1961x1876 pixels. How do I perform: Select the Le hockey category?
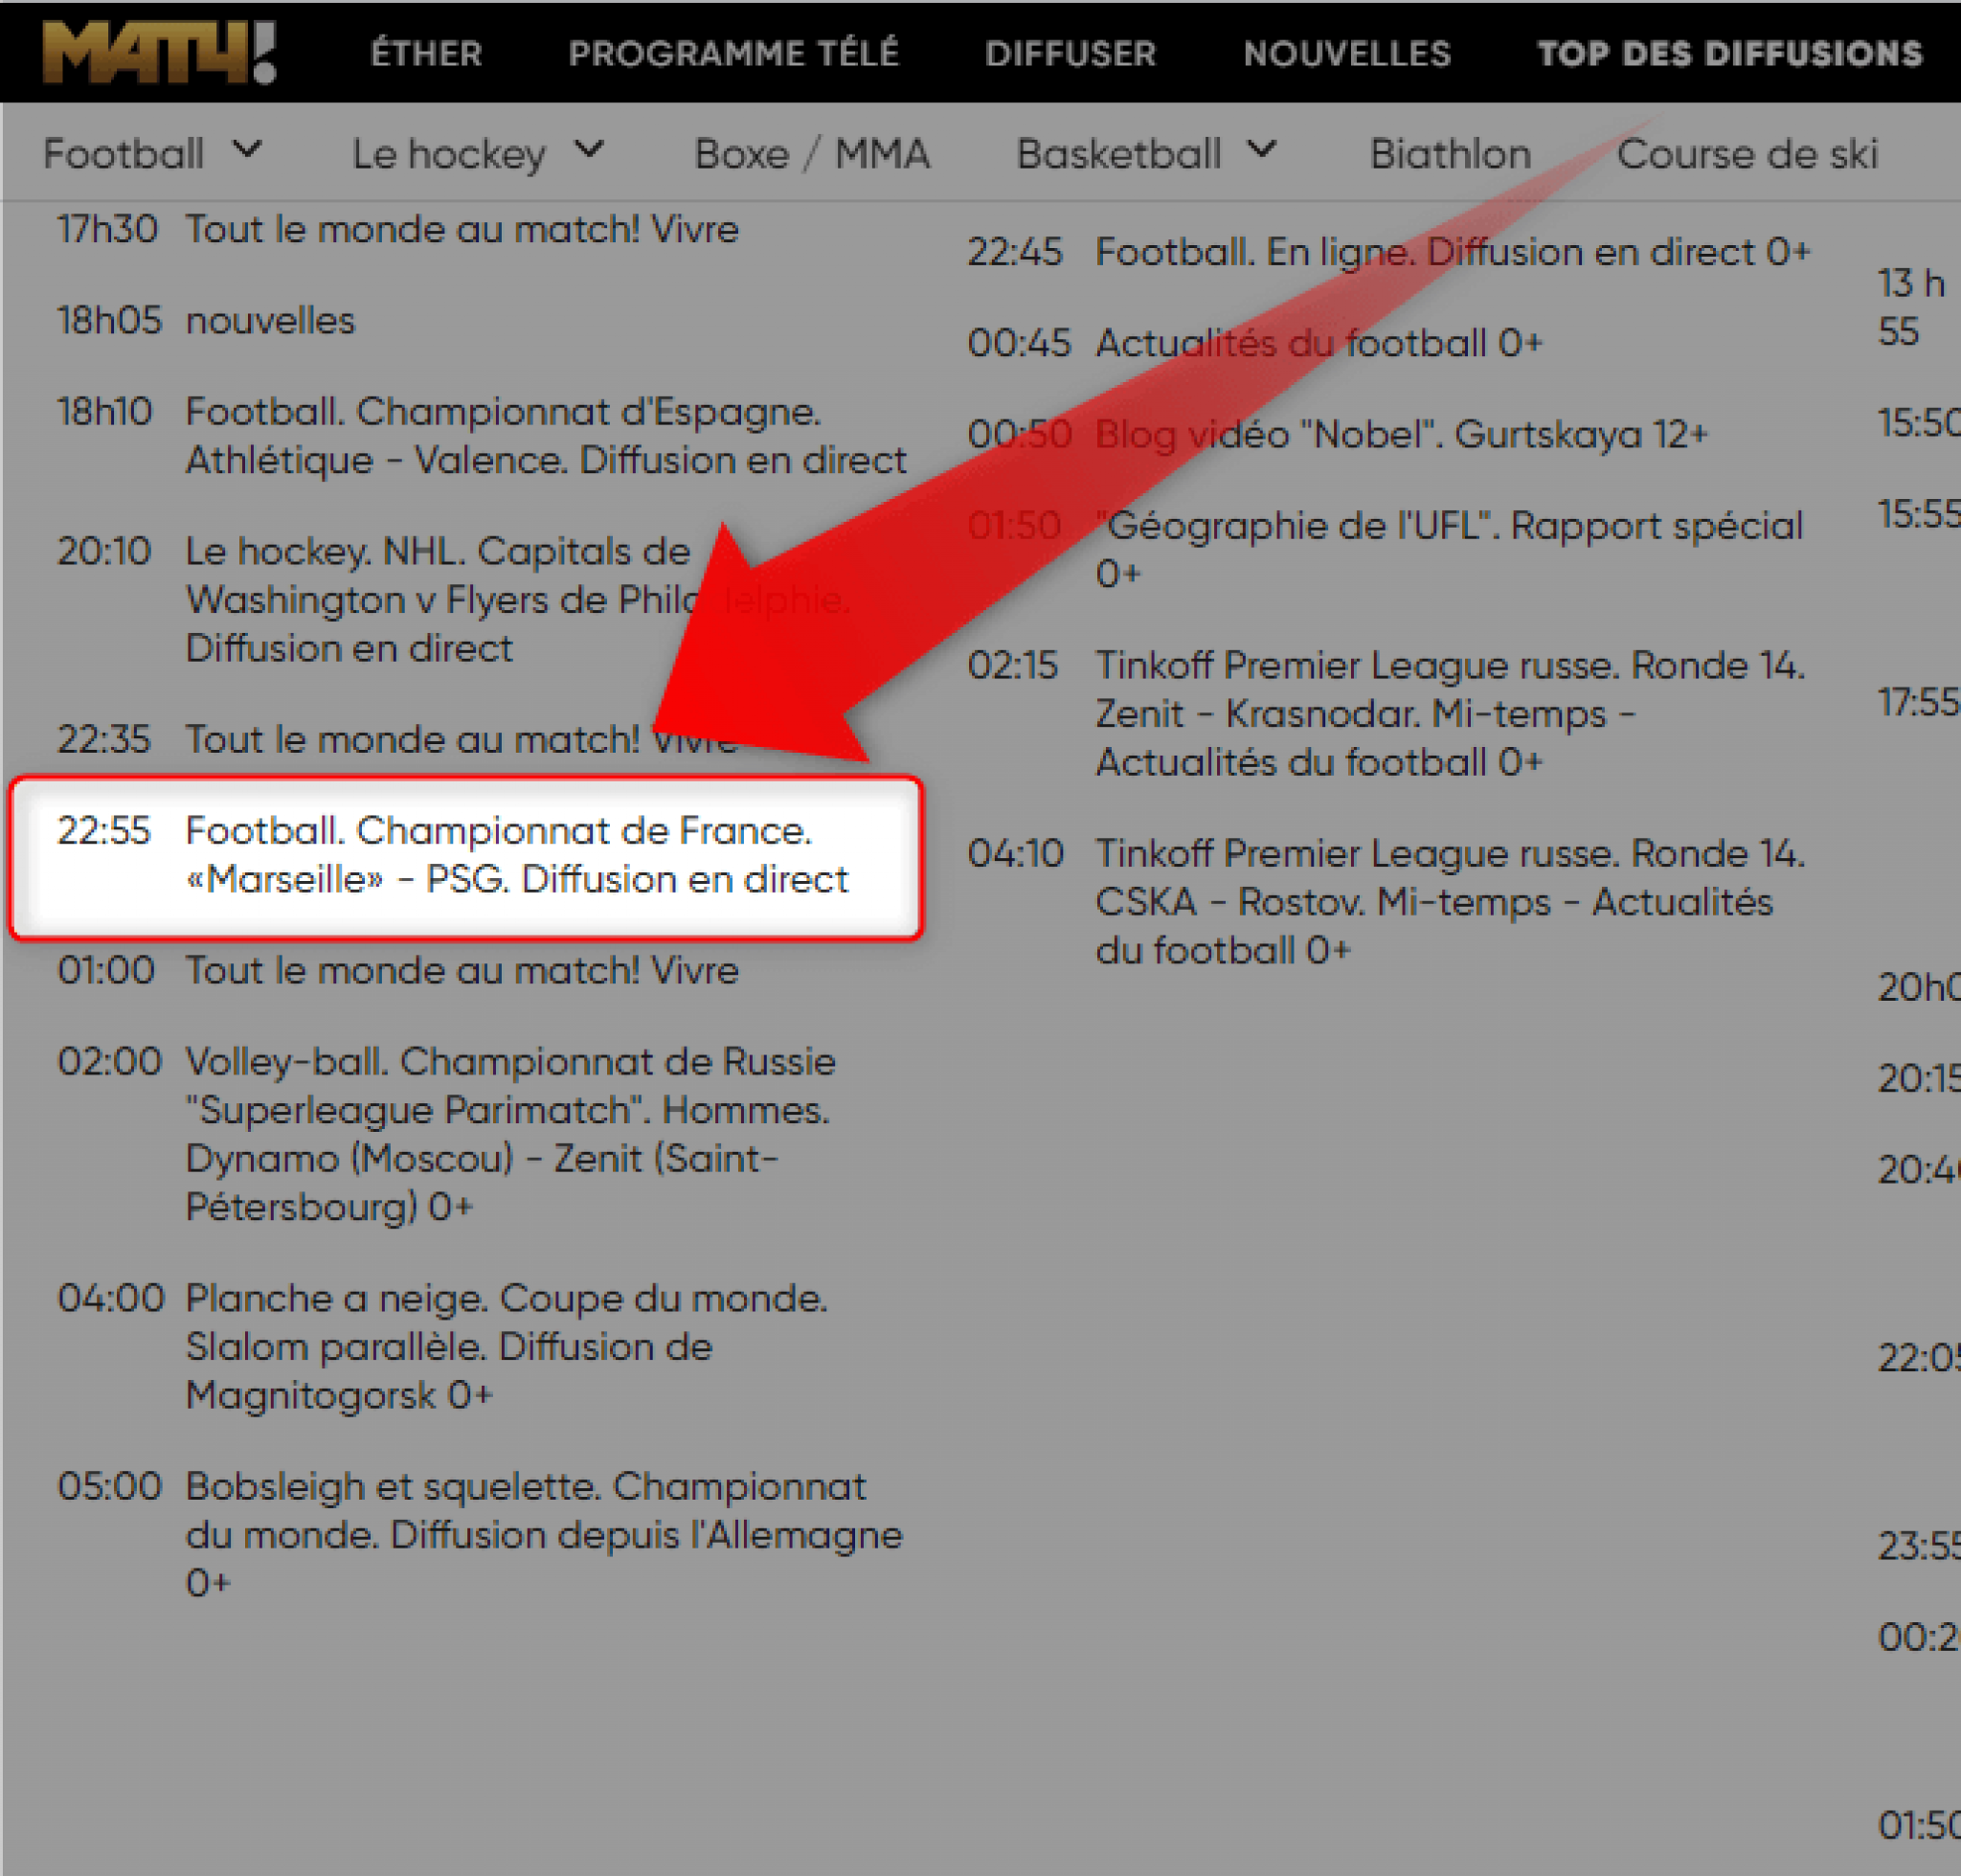[x=449, y=154]
